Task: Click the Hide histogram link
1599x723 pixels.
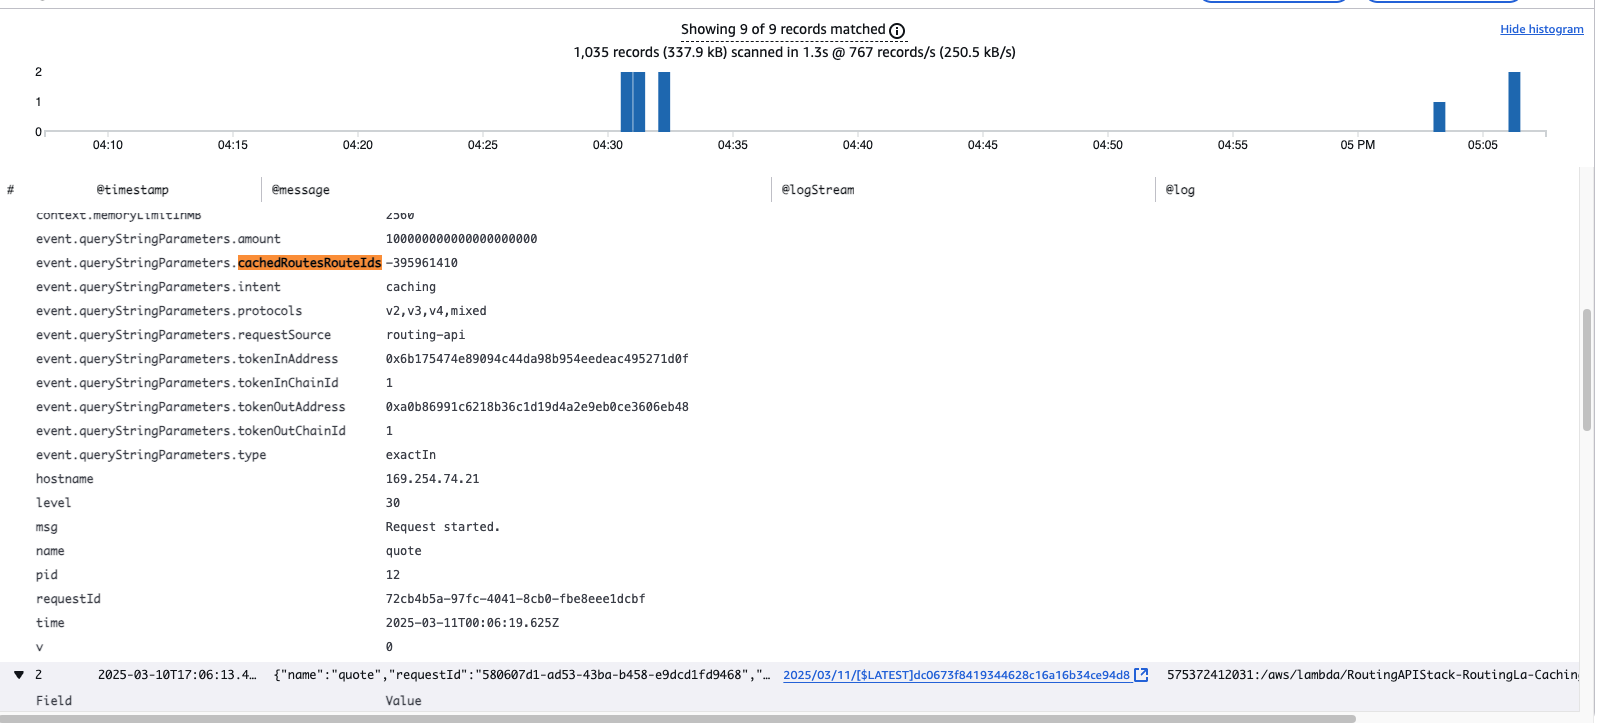Action: 1541,29
